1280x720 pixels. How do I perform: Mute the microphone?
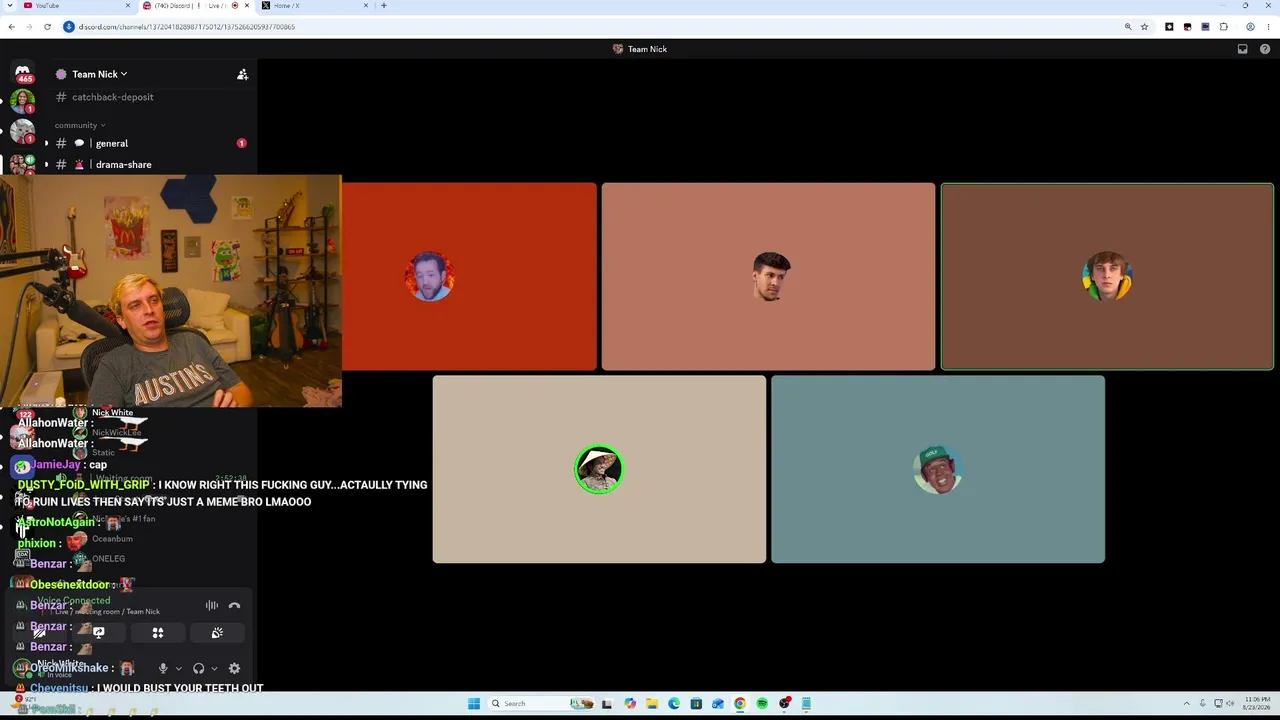click(163, 668)
